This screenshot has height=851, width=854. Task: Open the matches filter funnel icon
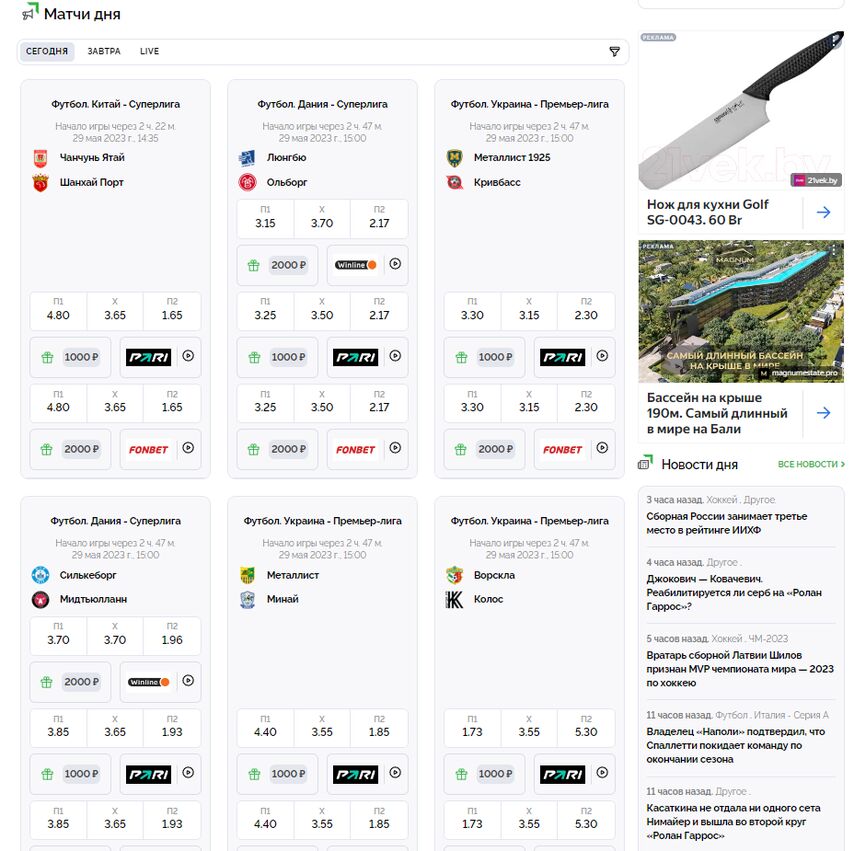click(x=614, y=51)
